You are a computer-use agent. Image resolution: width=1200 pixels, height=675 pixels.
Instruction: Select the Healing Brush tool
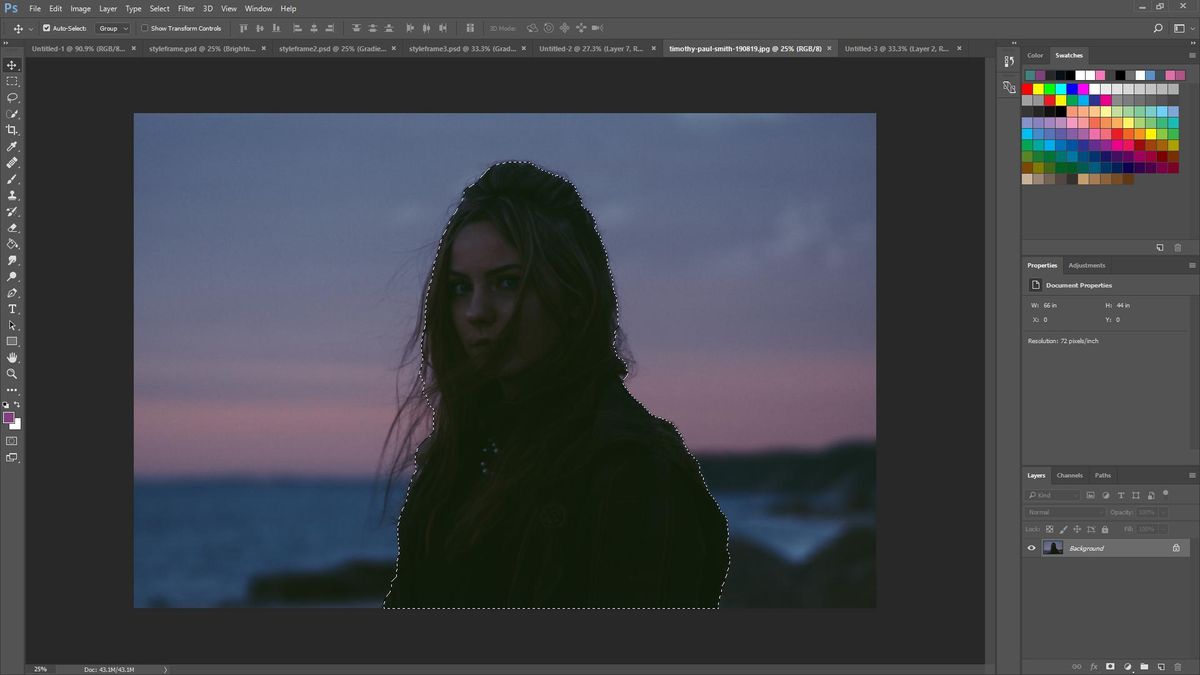coord(12,162)
